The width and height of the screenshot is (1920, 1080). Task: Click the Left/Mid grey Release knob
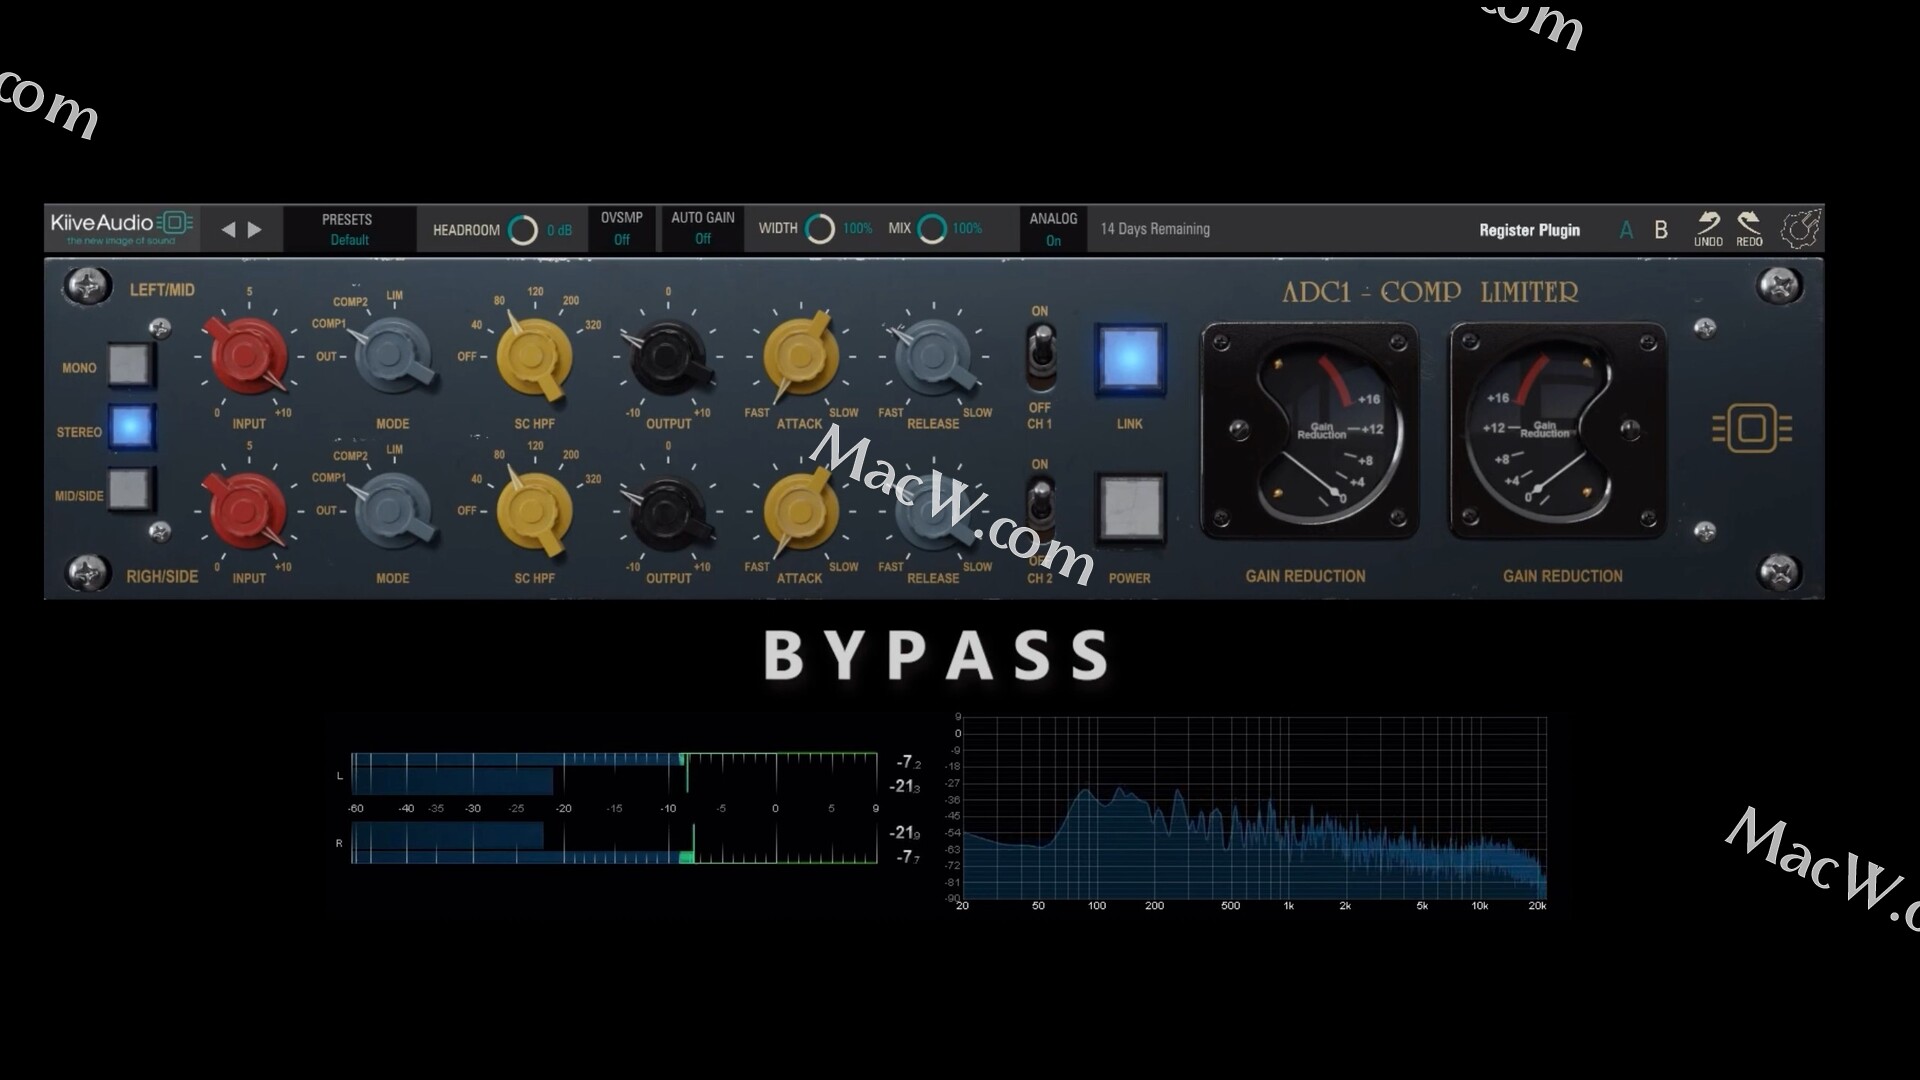(934, 355)
